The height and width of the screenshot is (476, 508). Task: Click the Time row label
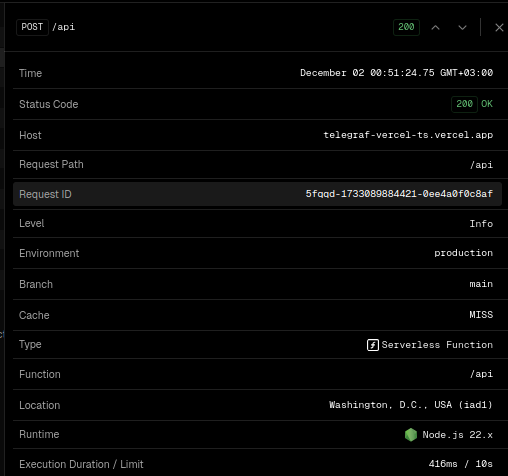pos(30,73)
